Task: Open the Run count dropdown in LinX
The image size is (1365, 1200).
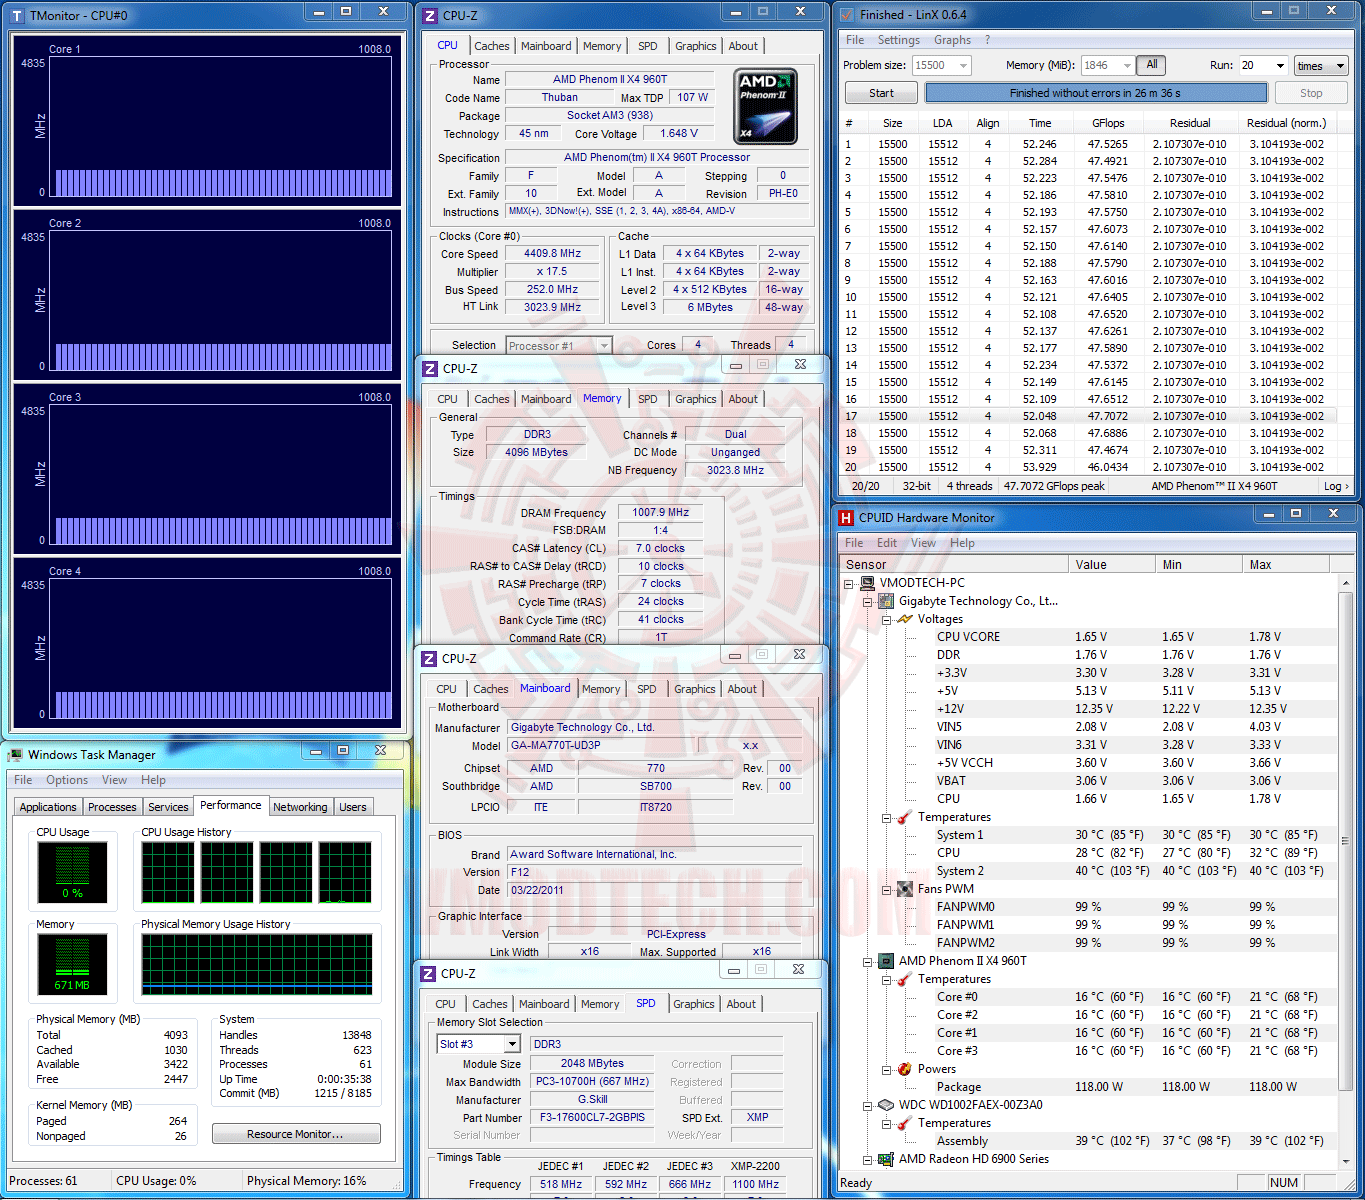Action: click(x=1280, y=65)
